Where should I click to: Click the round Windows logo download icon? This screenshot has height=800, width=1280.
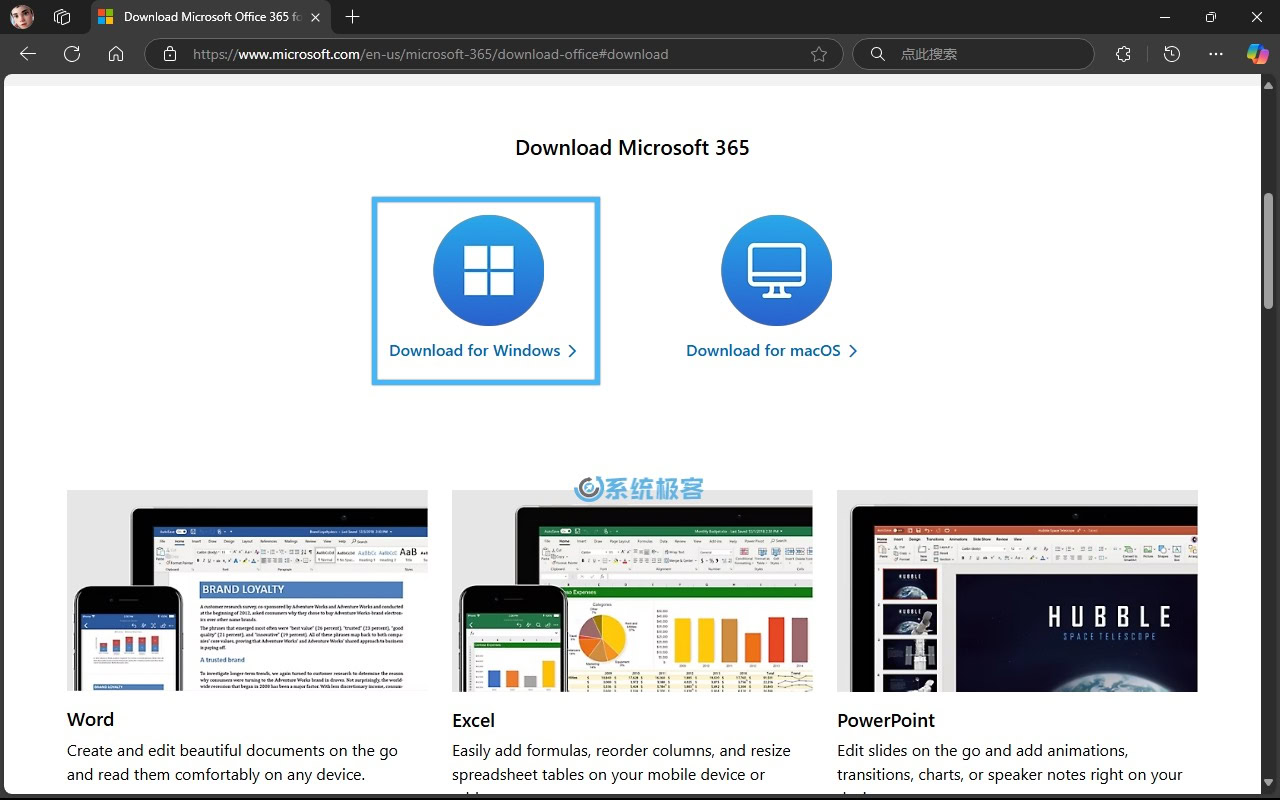click(x=488, y=270)
